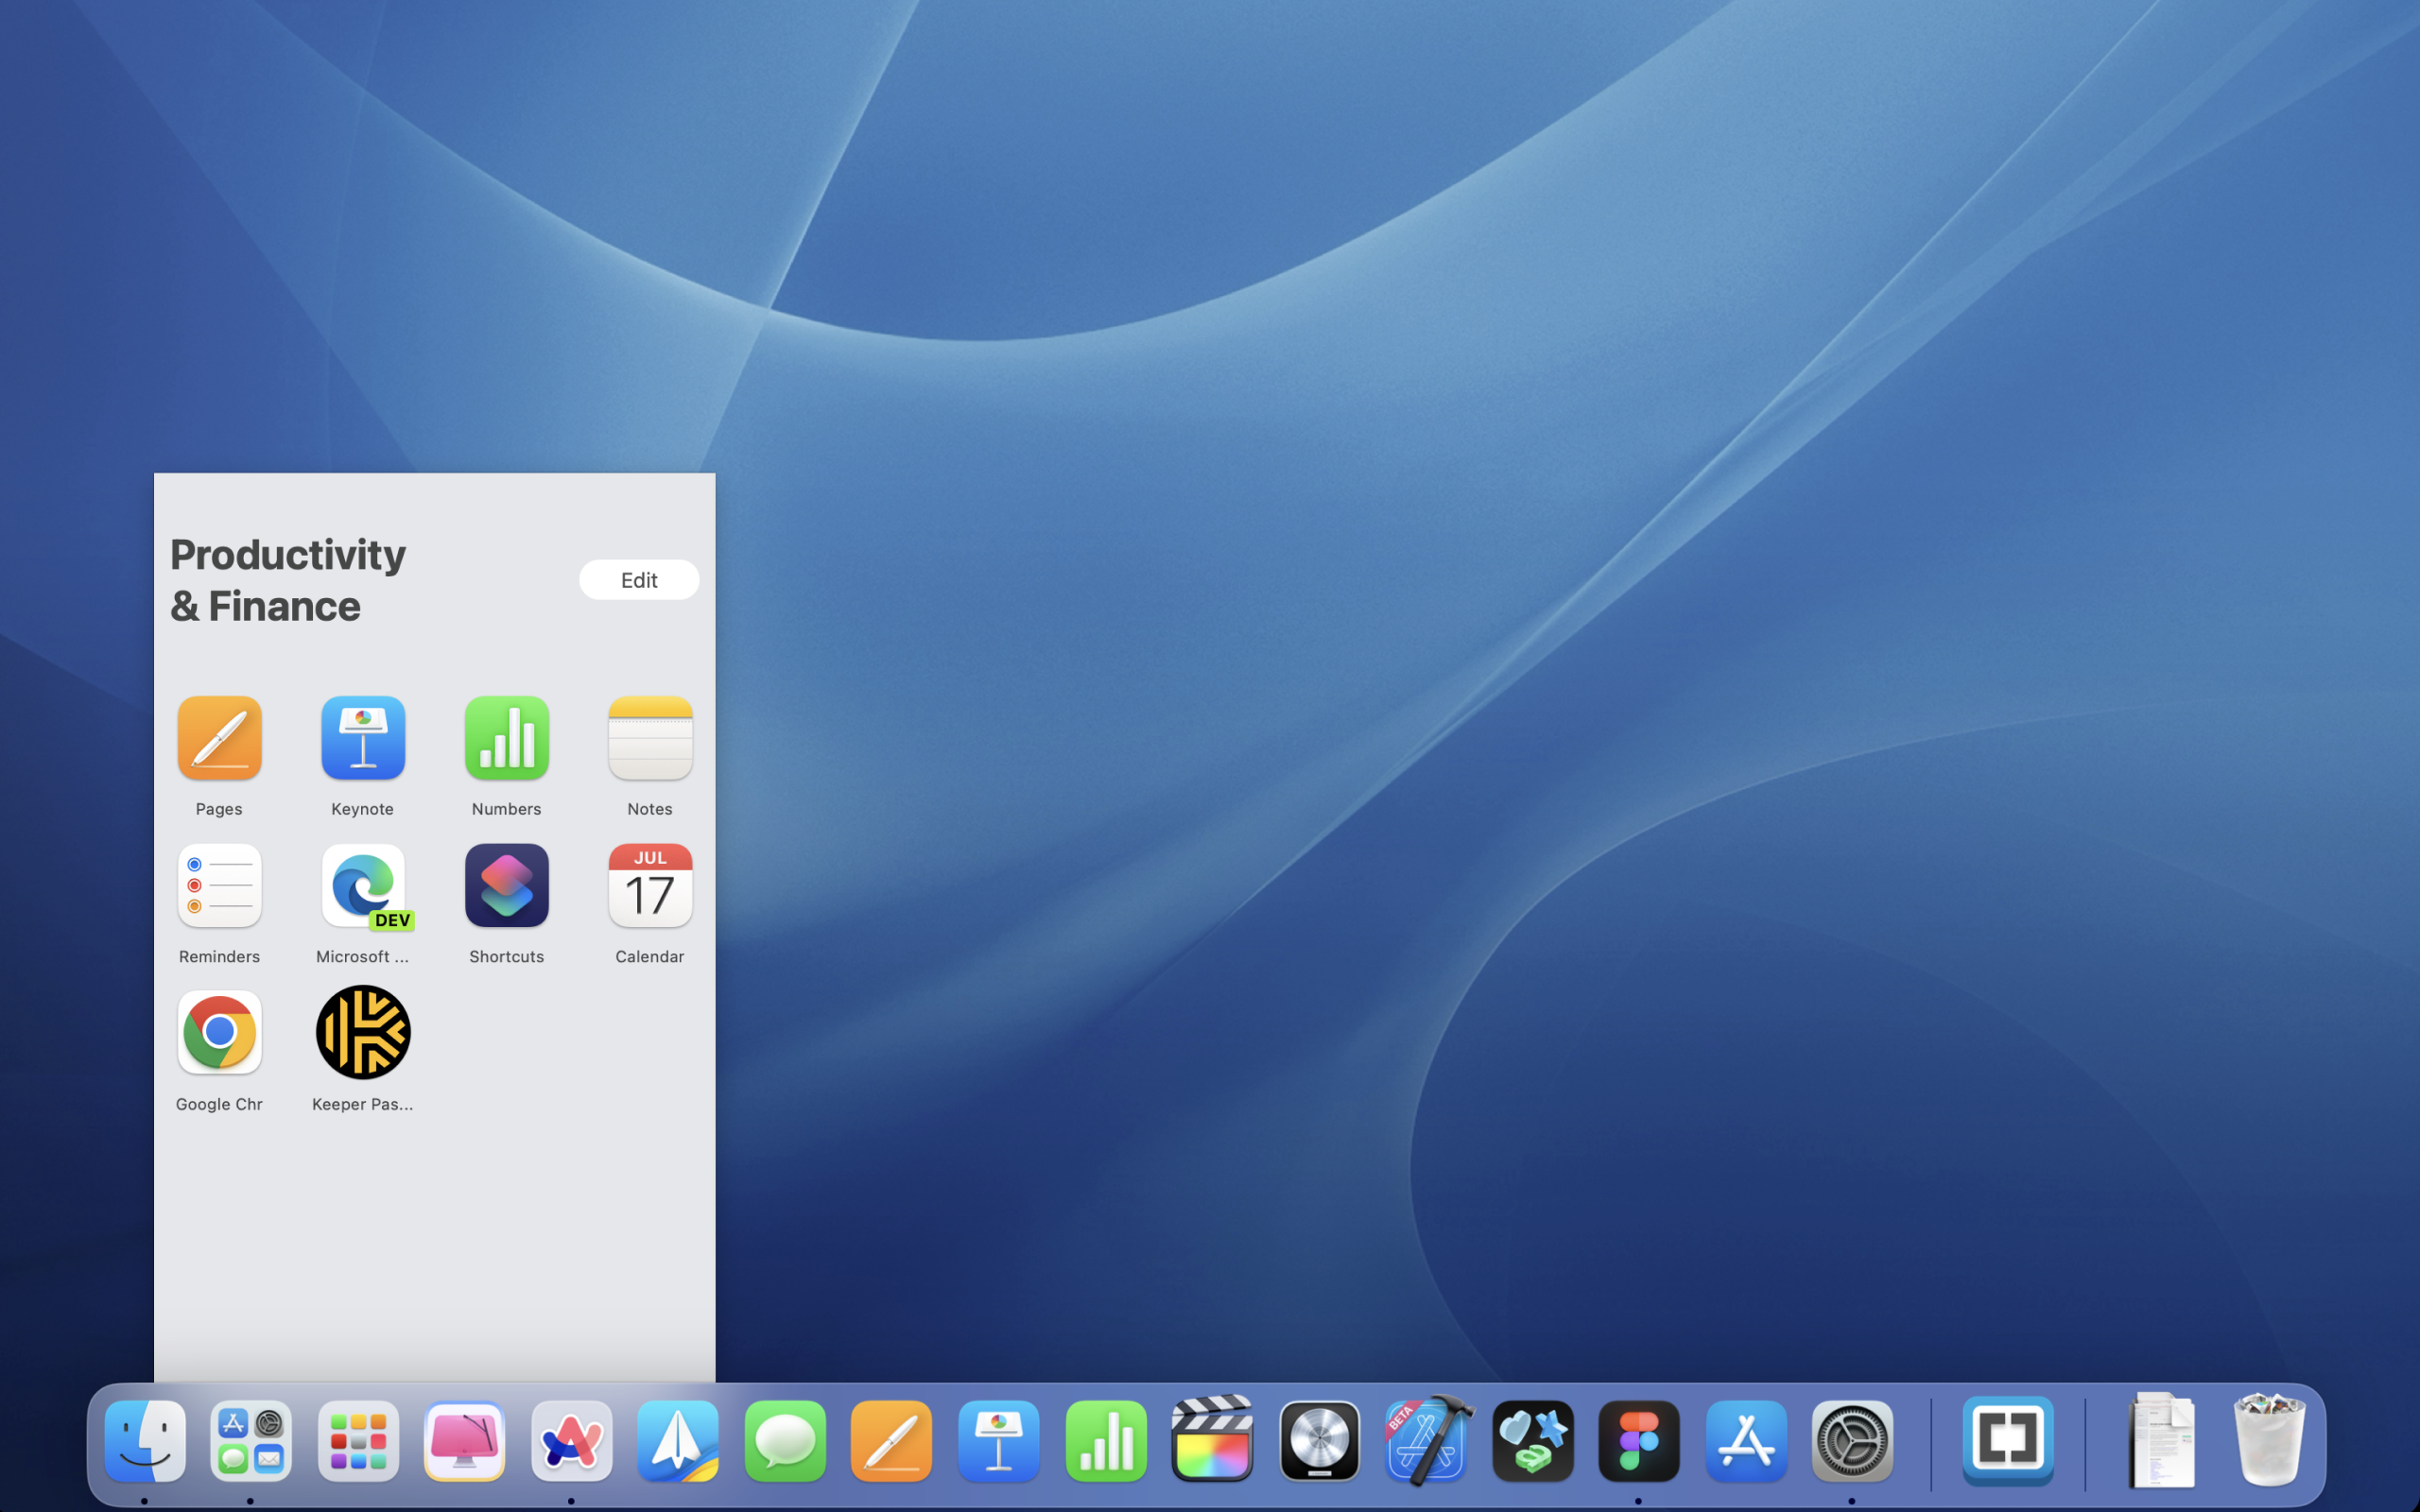Launch Logic Pro from the Dock
This screenshot has width=2420, height=1512.
coord(1319,1441)
